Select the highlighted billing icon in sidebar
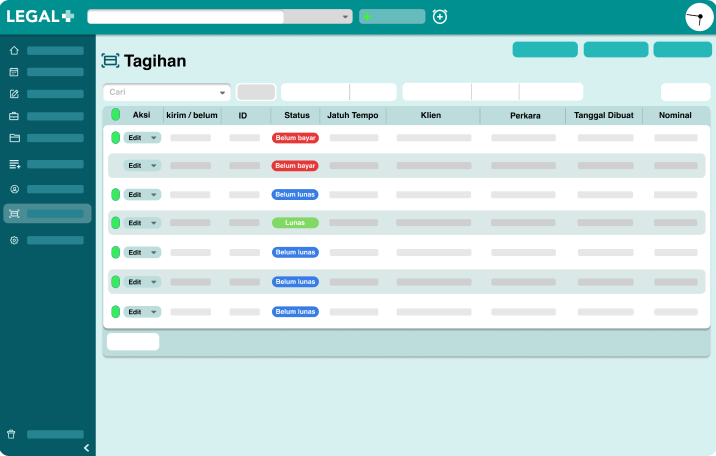 (14, 214)
